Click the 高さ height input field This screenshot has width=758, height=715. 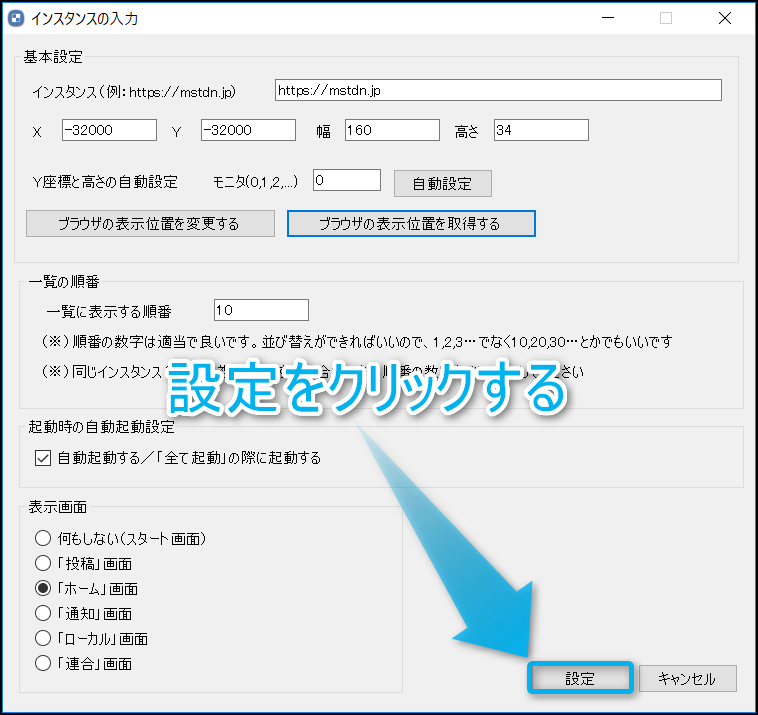coord(540,130)
